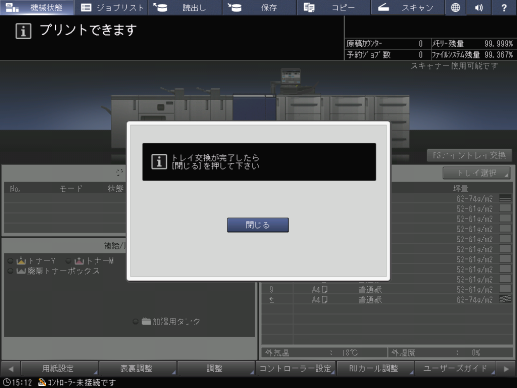Click the コントローラー未接続です status message

(x=82, y=382)
